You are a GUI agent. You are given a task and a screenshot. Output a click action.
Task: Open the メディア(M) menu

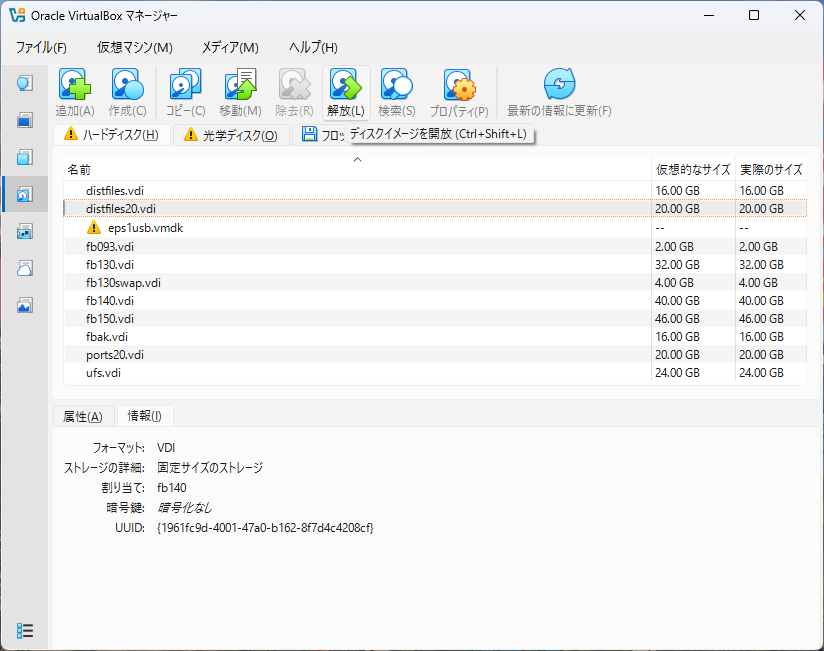pyautogui.click(x=230, y=48)
